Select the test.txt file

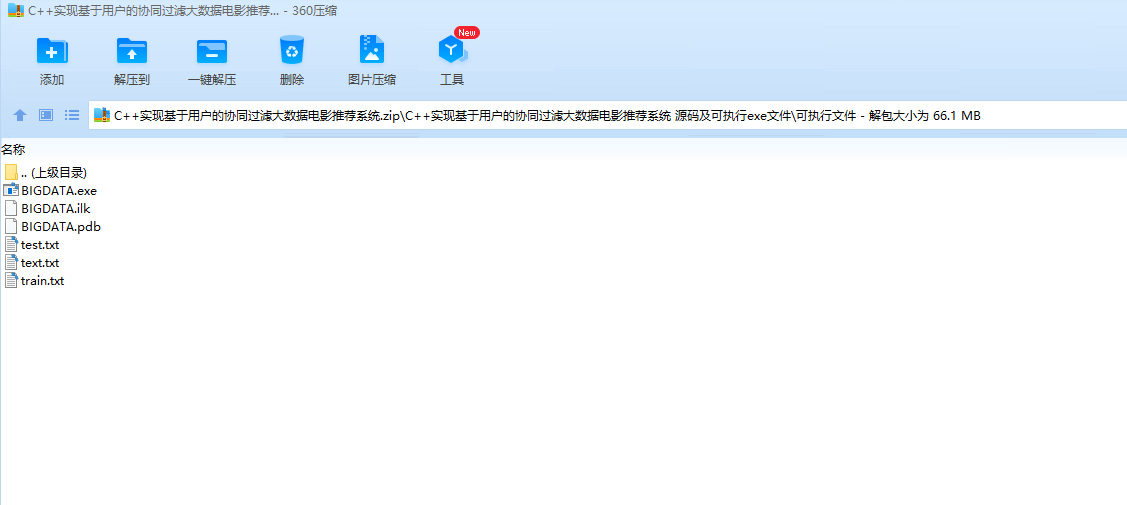(32, 245)
